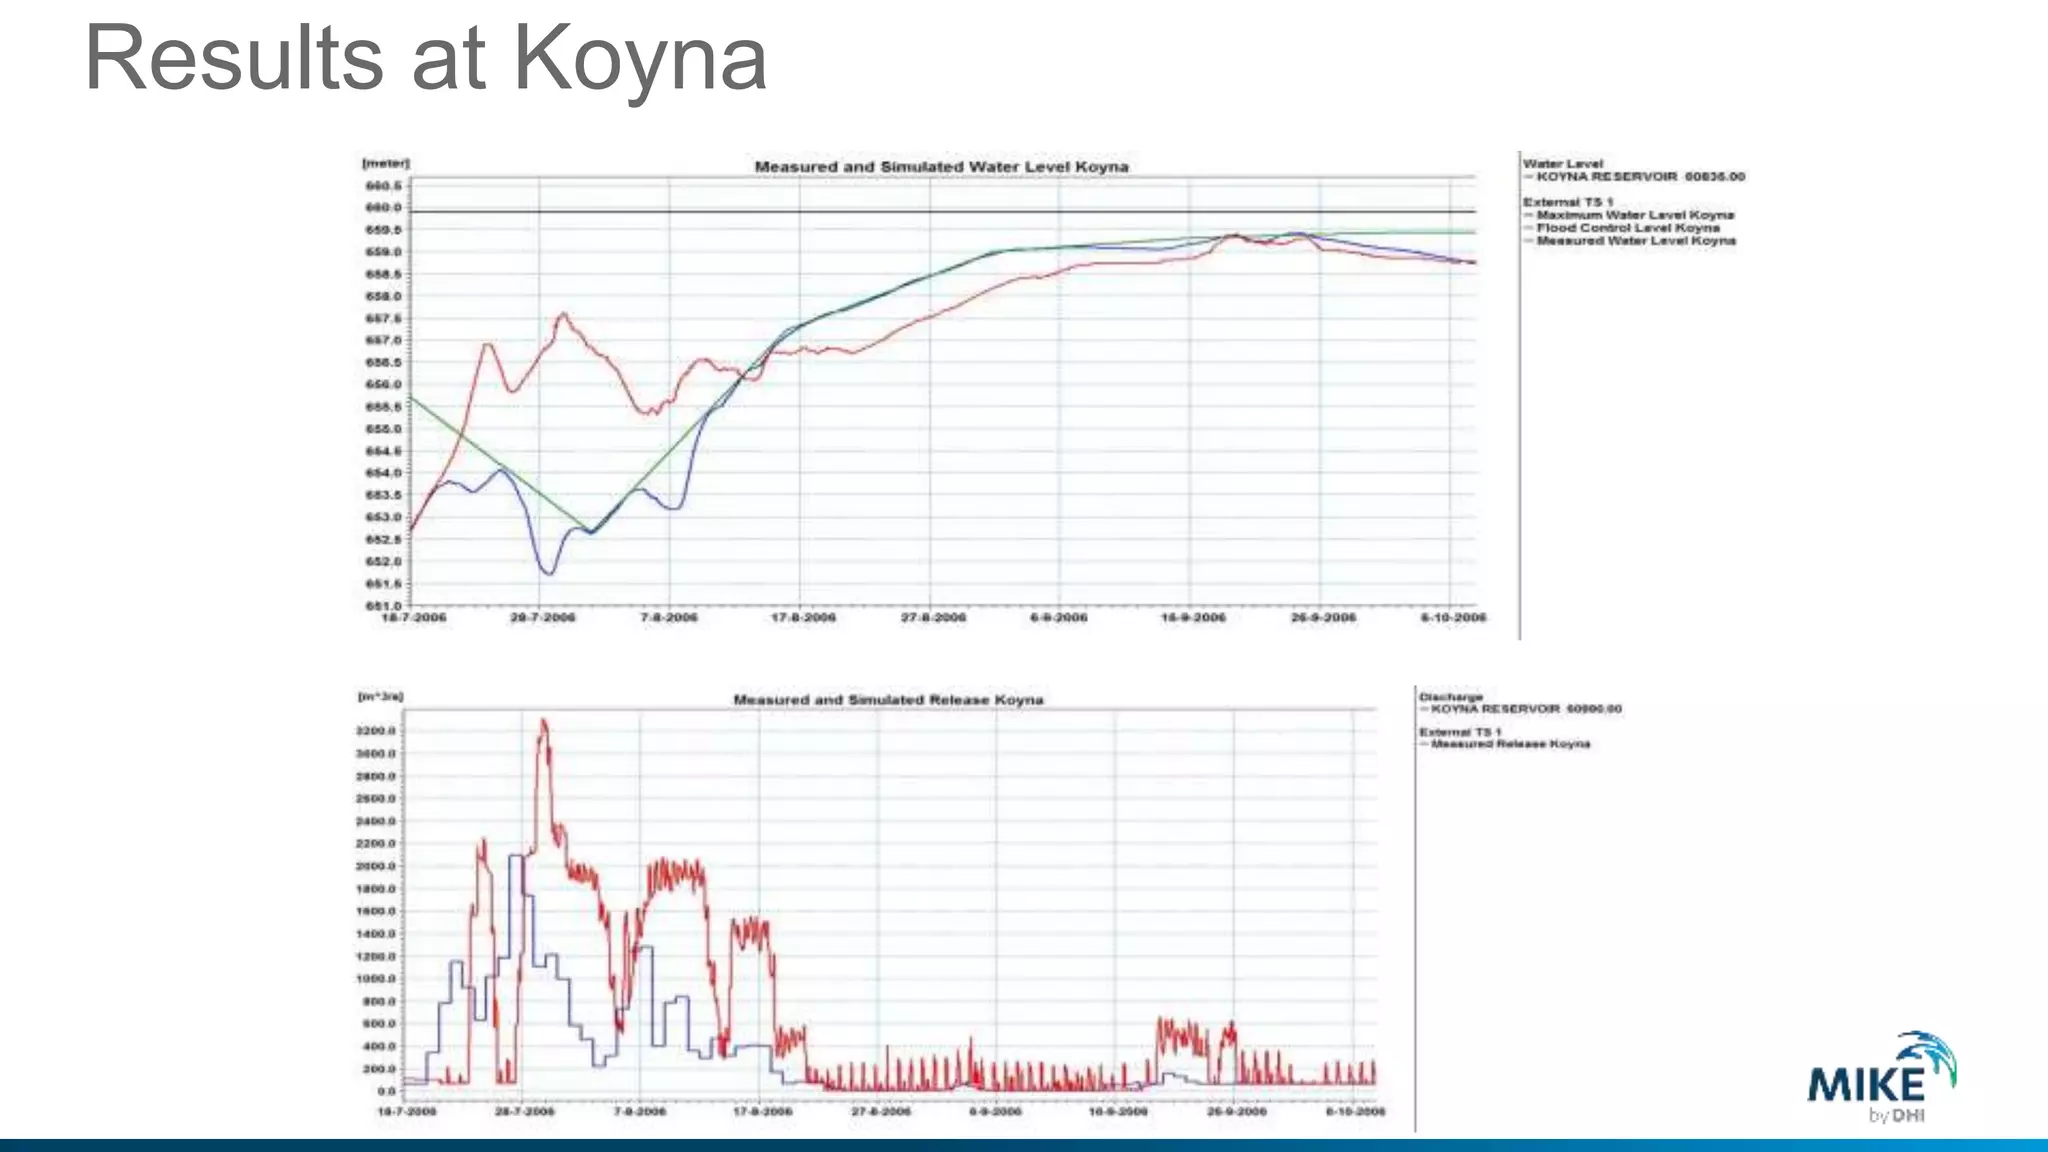Click 6-10-2006 date label on water level chart
Screen dimensions: 2048x1152
(1453, 618)
